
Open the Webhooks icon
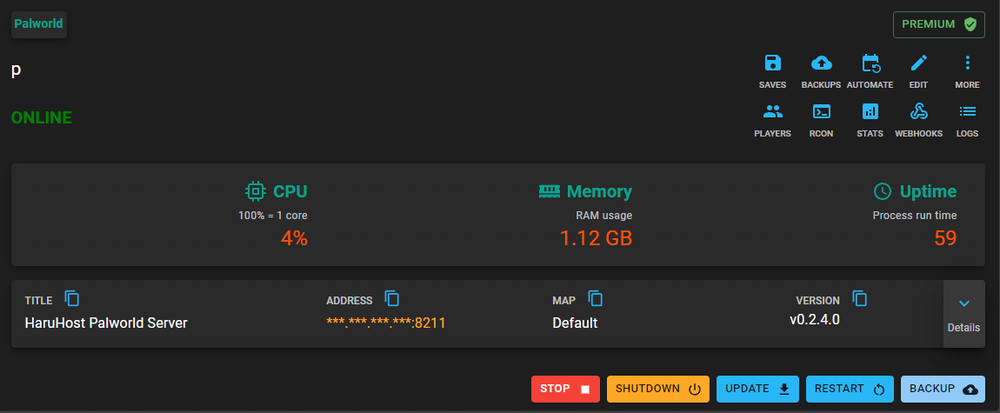coord(919,112)
